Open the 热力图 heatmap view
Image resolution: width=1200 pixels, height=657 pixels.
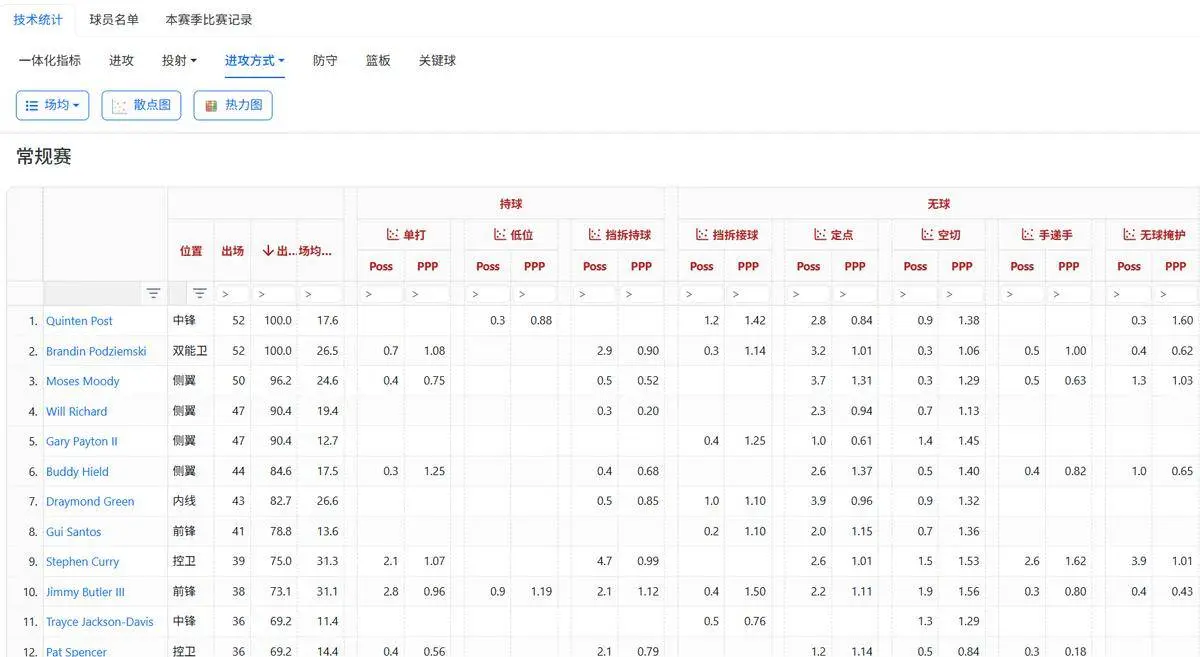point(232,105)
